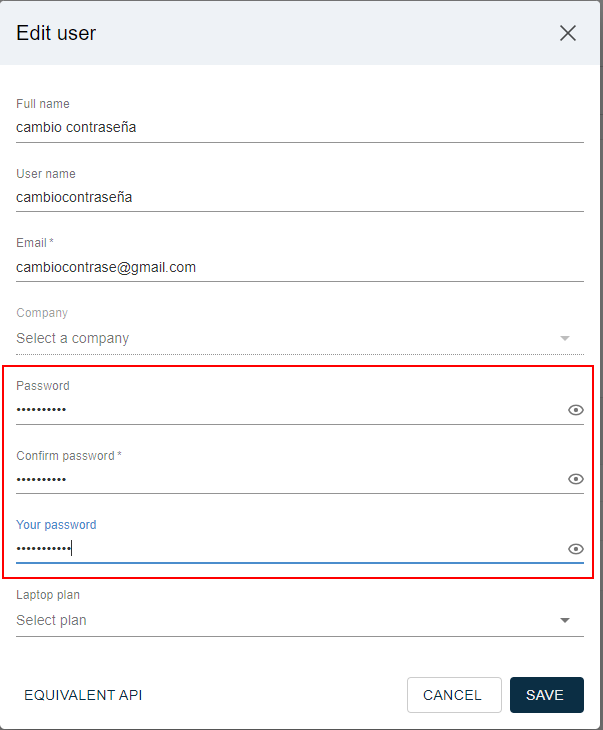Expand the Company dropdown arrow

pos(565,338)
